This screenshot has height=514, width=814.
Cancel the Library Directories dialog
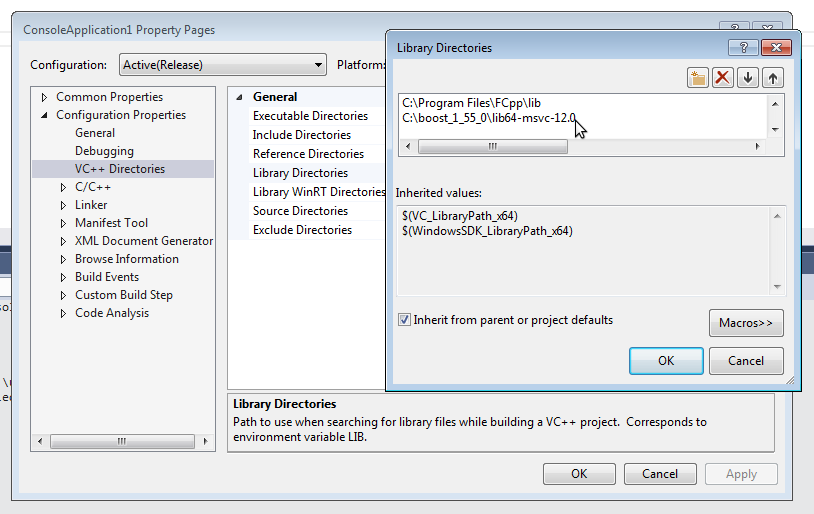pyautogui.click(x=745, y=361)
